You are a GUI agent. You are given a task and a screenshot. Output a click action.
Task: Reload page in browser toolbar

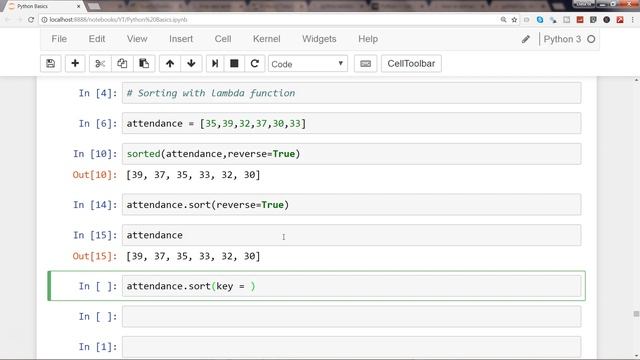[x=31, y=20]
